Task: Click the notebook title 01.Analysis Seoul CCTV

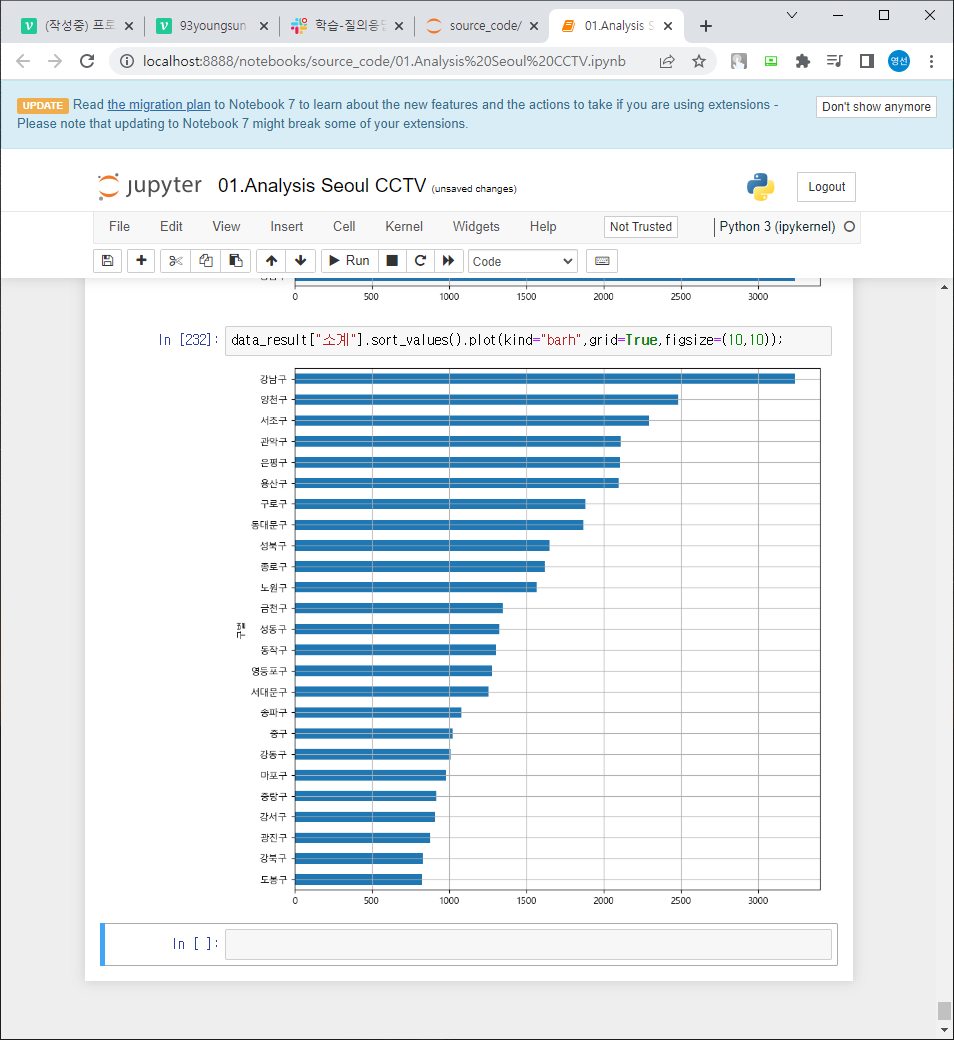Action: click(x=322, y=186)
